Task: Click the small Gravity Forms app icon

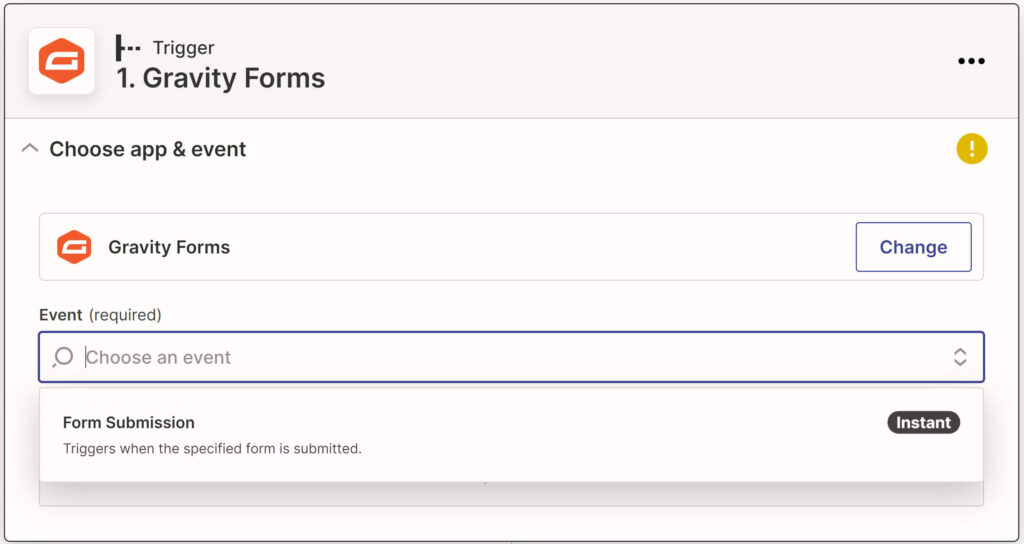Action: click(74, 247)
